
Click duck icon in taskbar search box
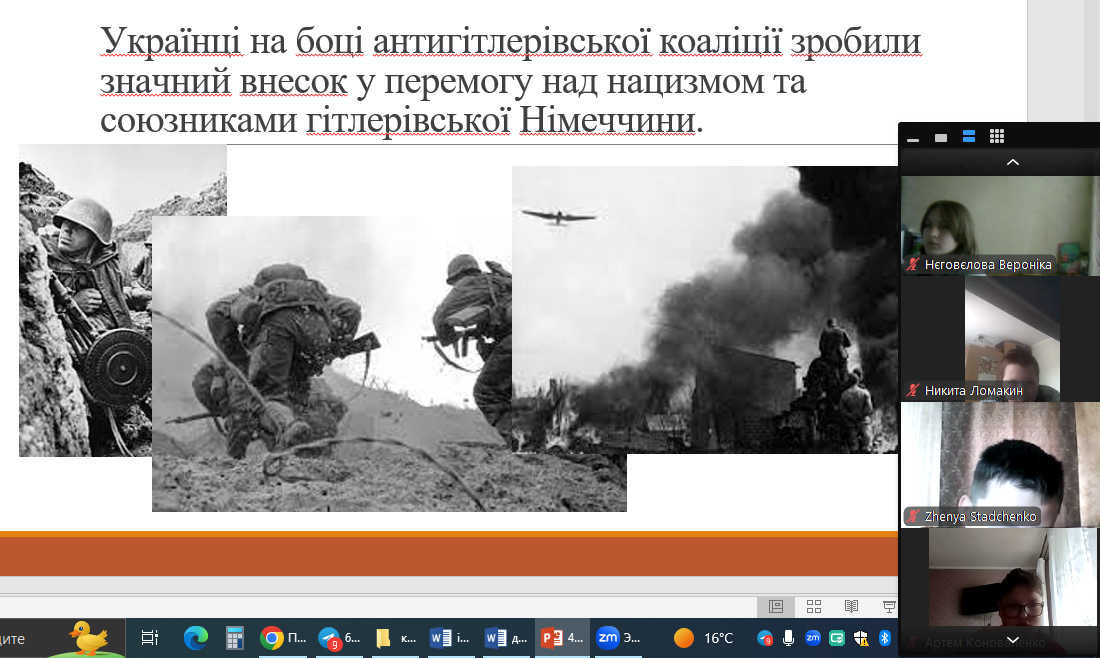coord(88,638)
